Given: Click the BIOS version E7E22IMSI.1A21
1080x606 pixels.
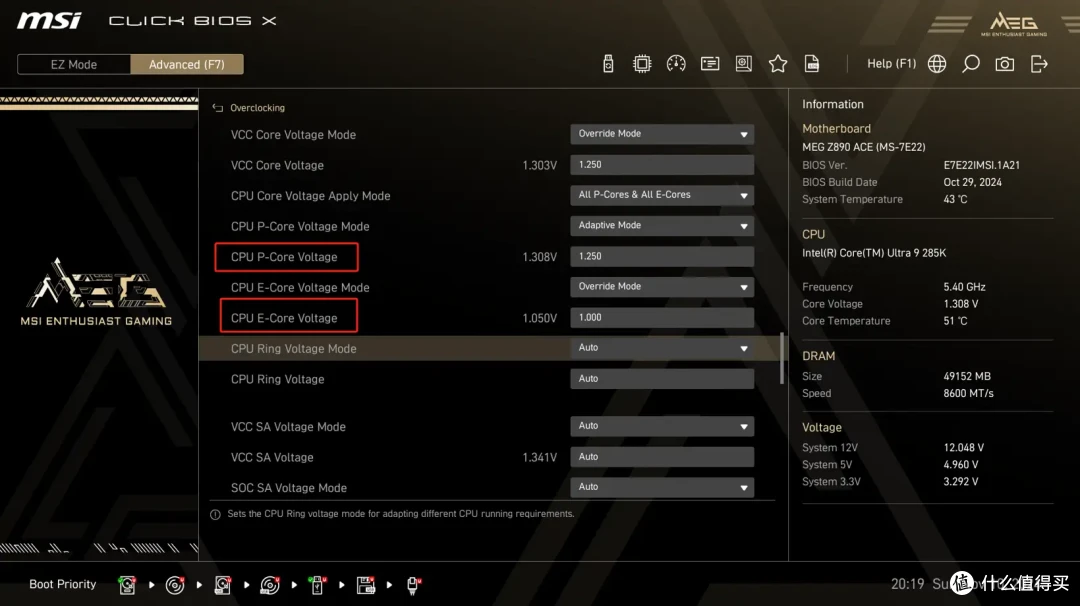Looking at the screenshot, I should (982, 165).
